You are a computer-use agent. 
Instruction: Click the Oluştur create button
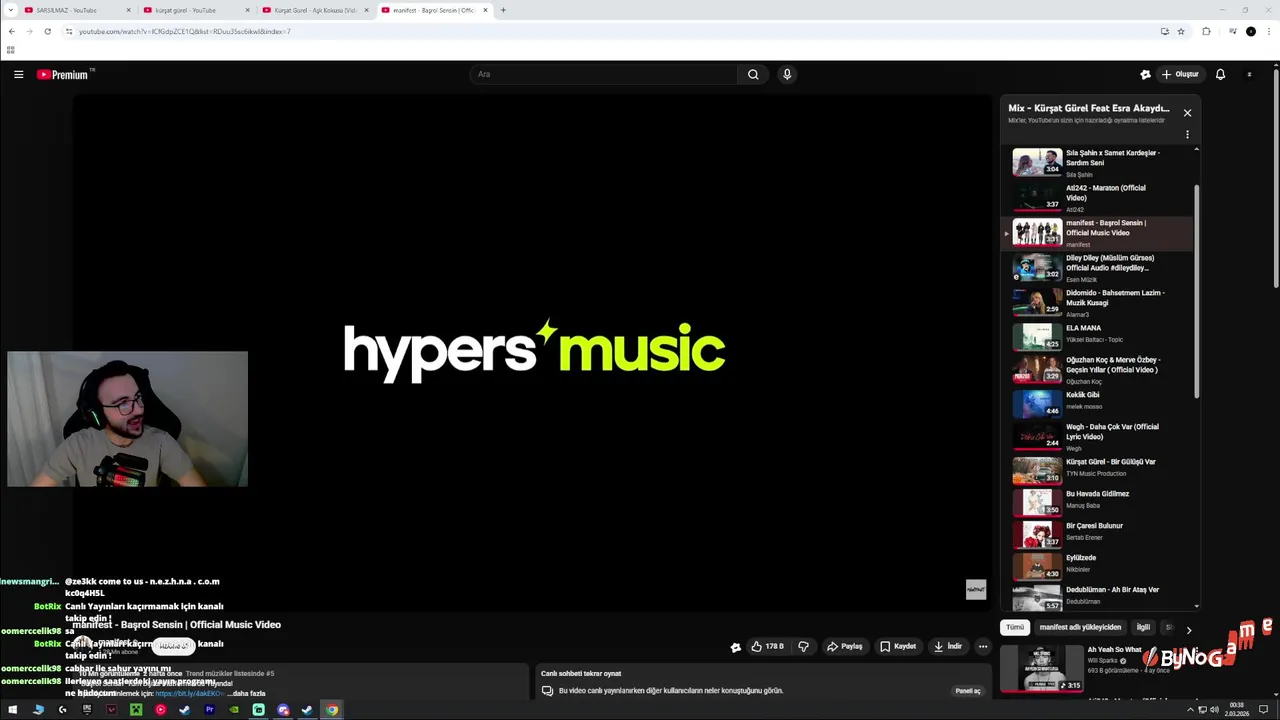pyautogui.click(x=1181, y=74)
